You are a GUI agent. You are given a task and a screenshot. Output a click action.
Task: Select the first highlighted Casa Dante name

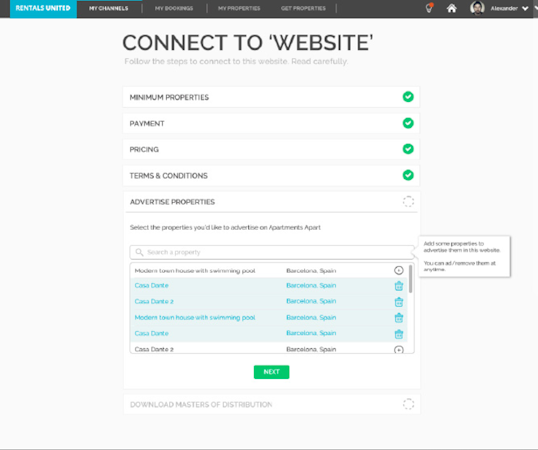click(x=151, y=285)
